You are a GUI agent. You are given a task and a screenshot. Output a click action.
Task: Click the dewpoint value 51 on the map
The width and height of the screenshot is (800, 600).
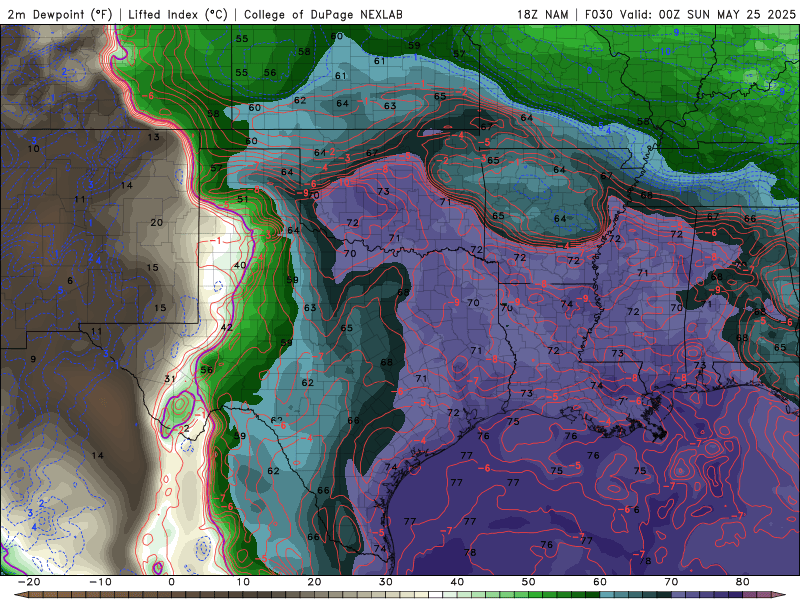tap(242, 199)
